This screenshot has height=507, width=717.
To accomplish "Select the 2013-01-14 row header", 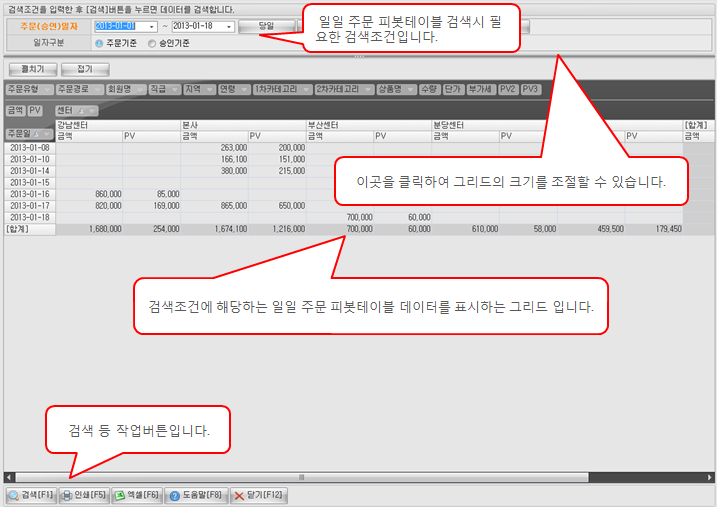I will coord(30,171).
